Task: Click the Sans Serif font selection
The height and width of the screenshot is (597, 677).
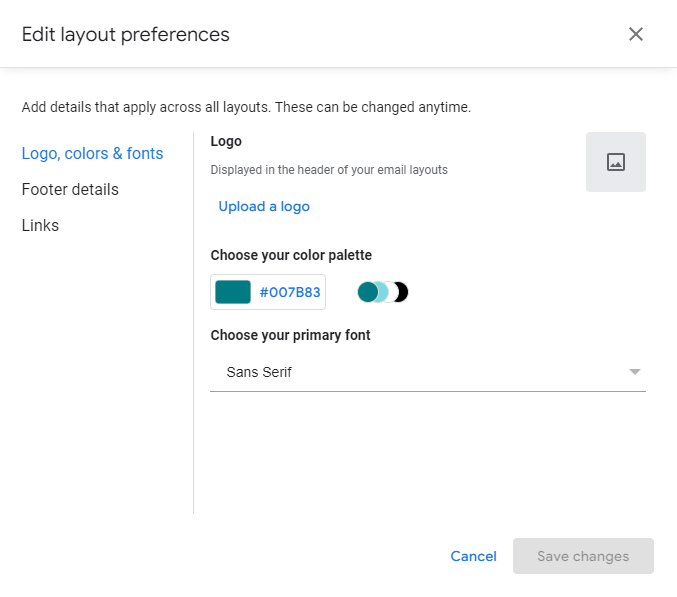Action: point(260,372)
